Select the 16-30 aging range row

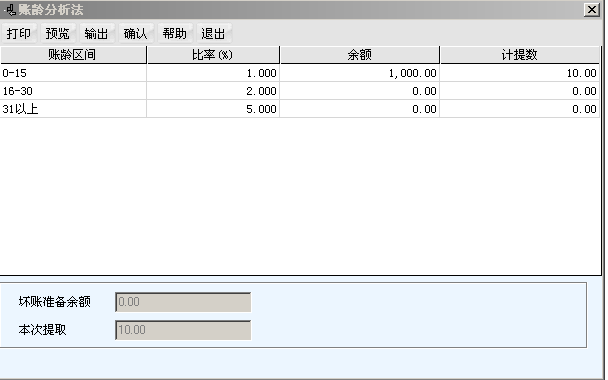point(300,91)
